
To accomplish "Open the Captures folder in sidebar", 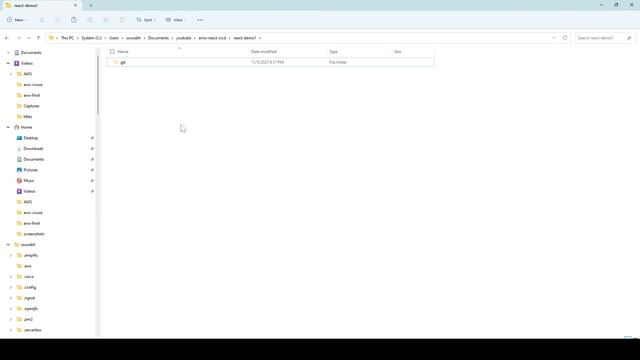I will click(31, 106).
